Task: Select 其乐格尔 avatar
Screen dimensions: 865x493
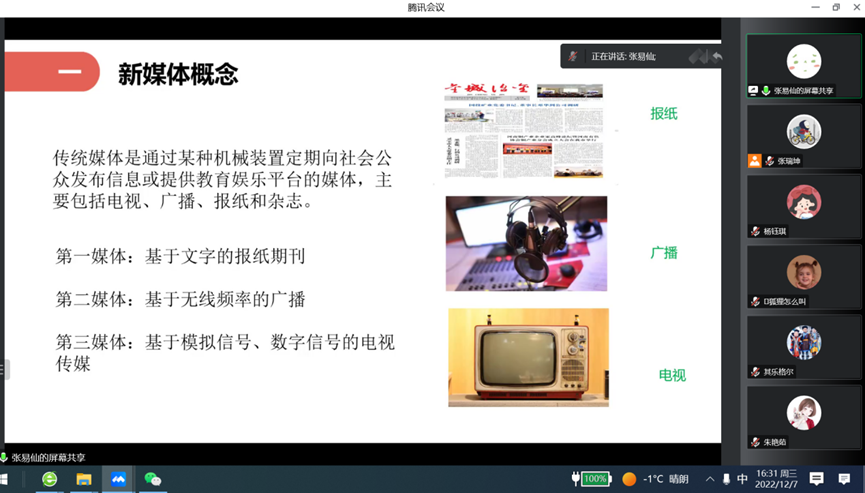Action: click(804, 342)
